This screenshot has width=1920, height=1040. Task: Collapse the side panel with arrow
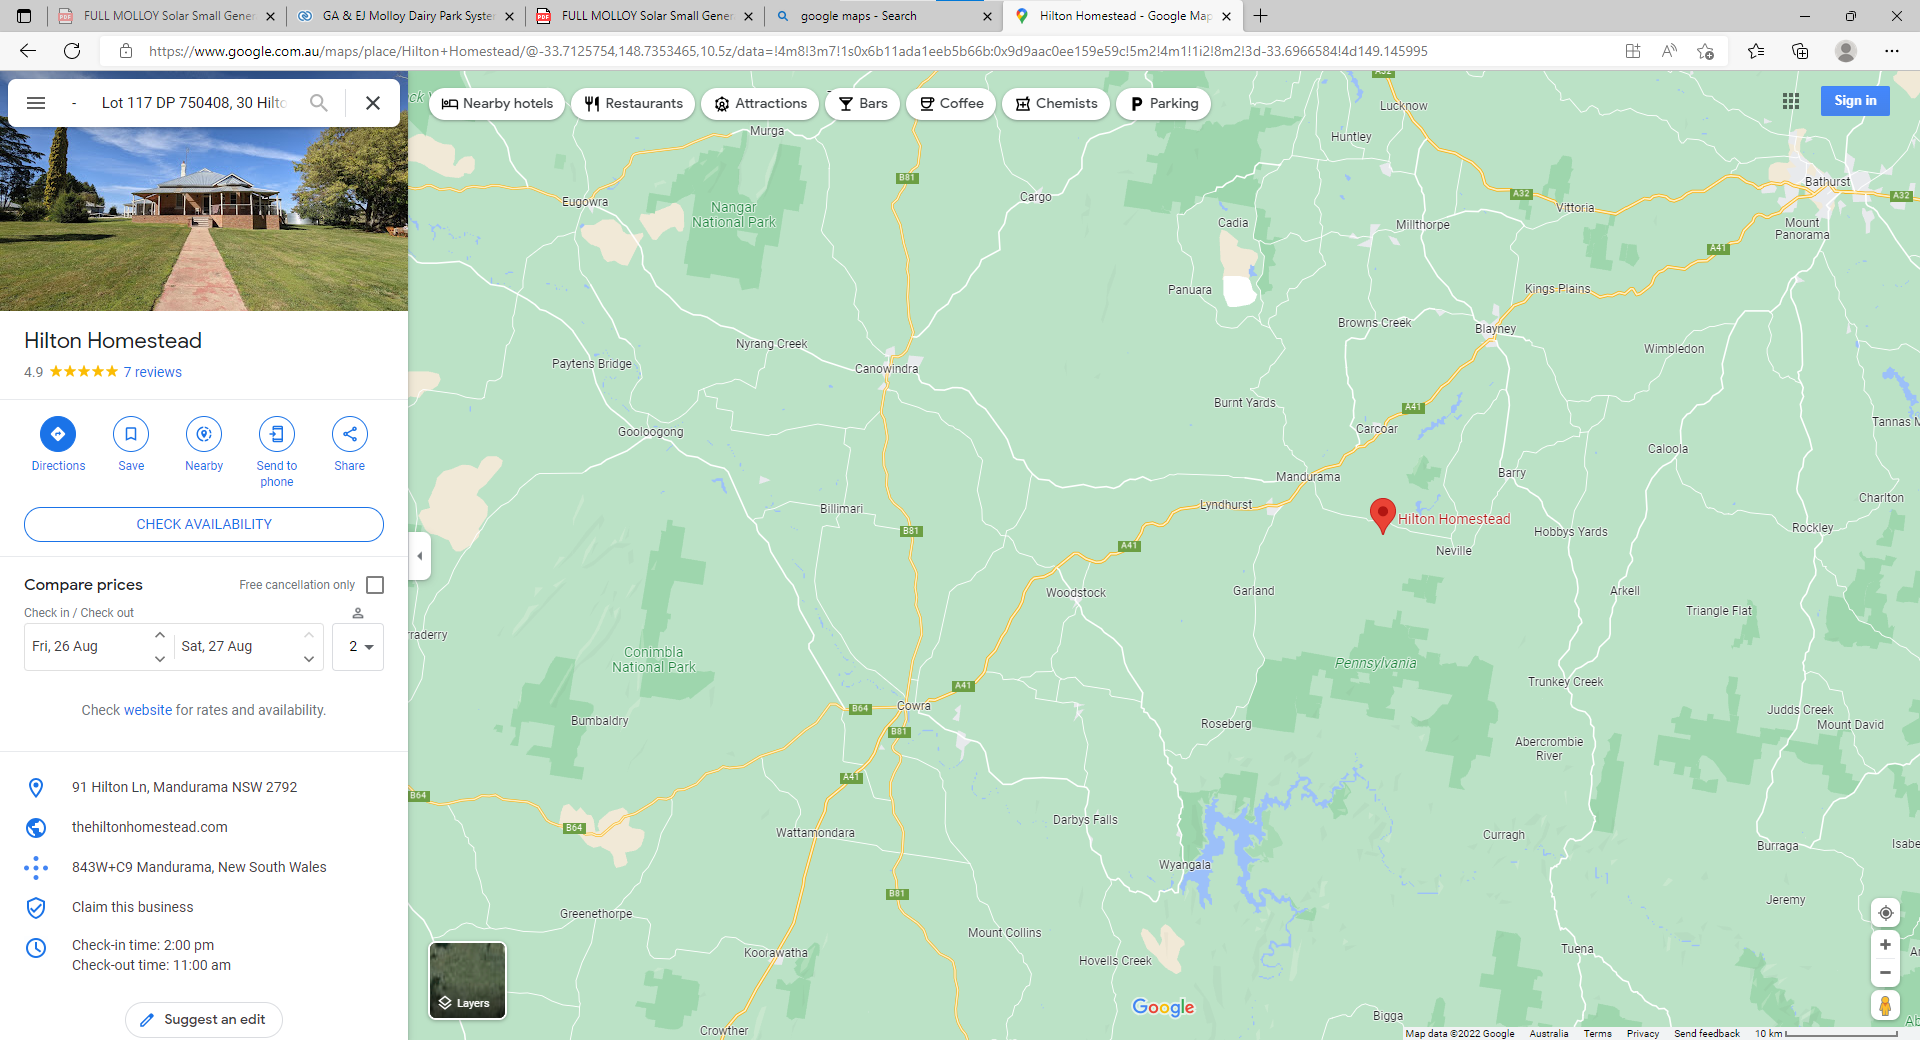(x=420, y=556)
